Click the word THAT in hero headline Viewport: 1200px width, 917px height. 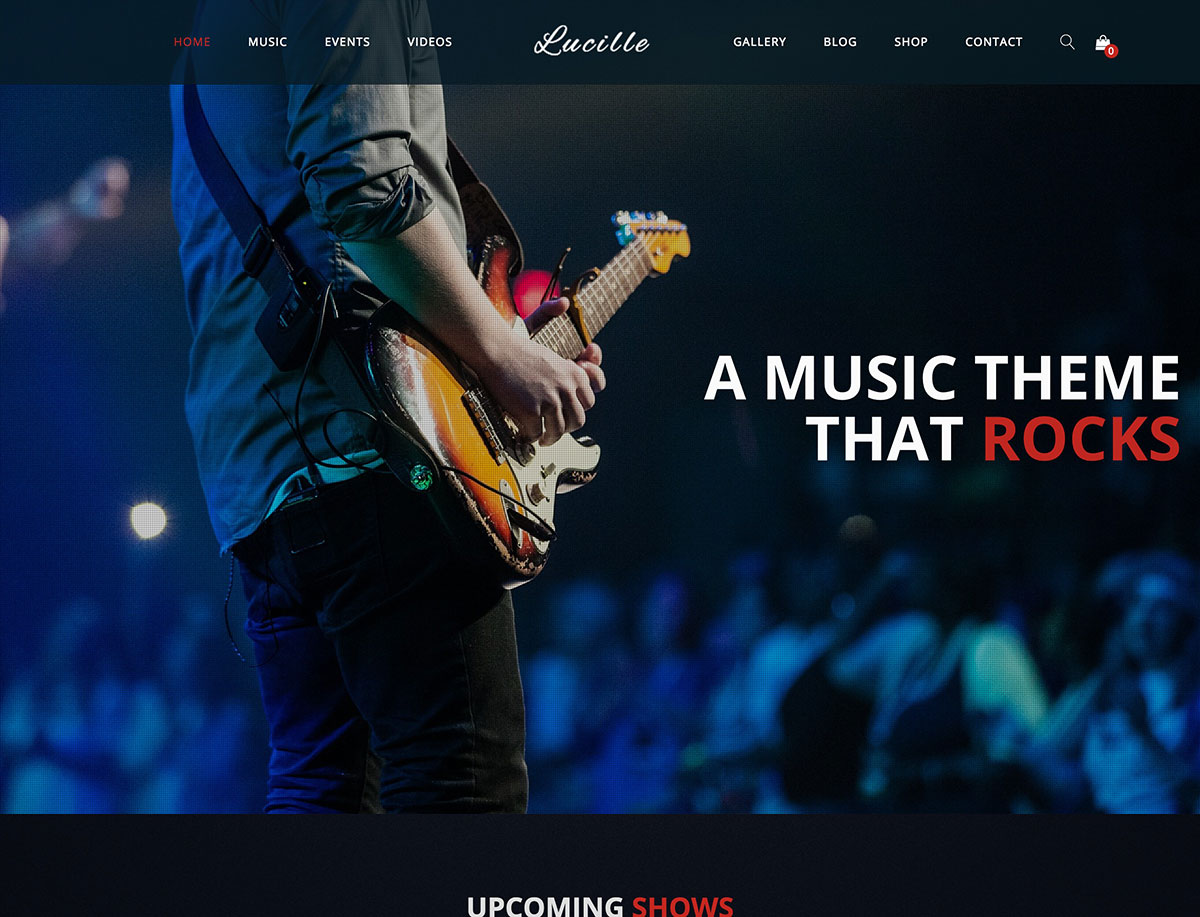pos(885,438)
